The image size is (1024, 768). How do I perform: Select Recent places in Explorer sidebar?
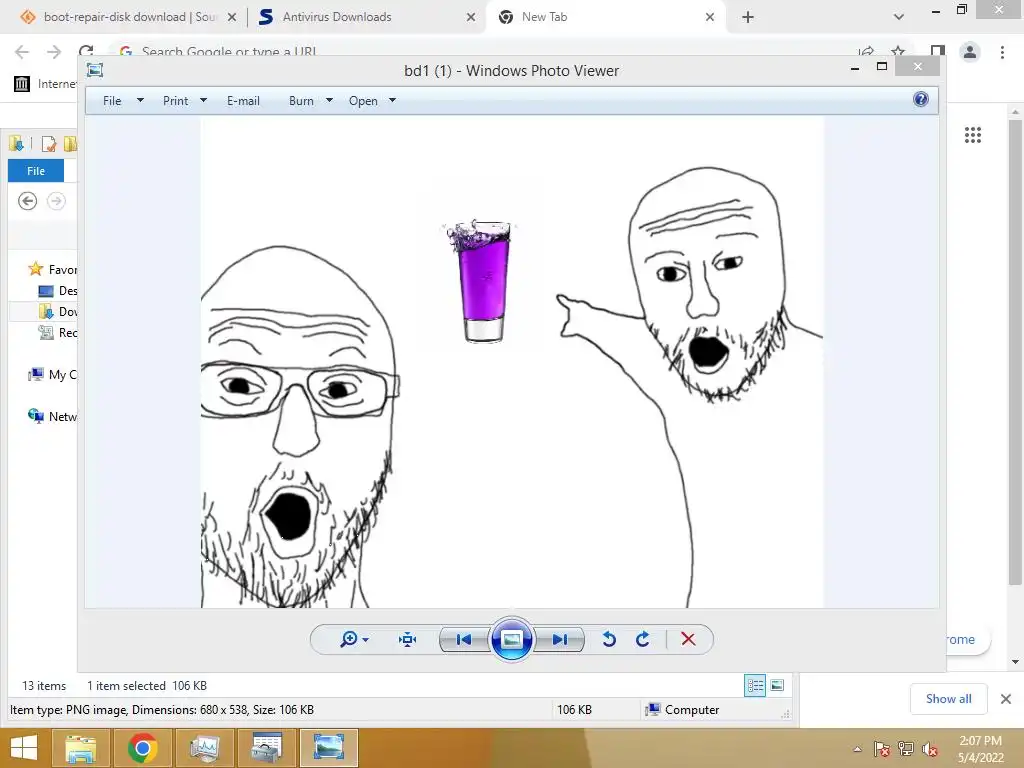(x=58, y=332)
